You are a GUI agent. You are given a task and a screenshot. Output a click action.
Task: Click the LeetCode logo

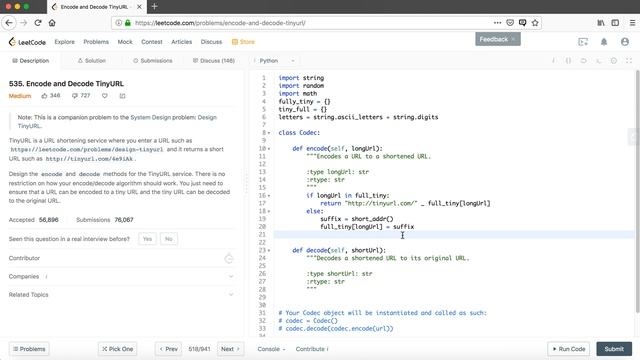27,42
